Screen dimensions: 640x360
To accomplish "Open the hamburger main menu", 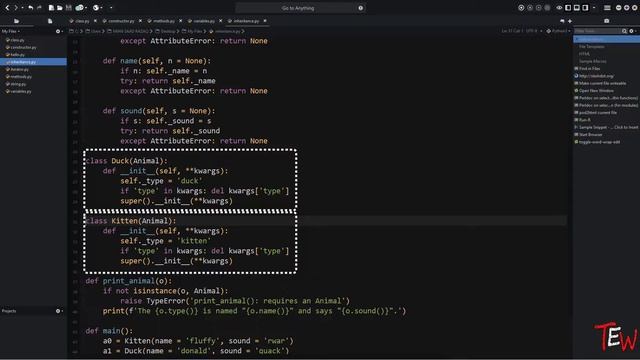I will (607, 8).
